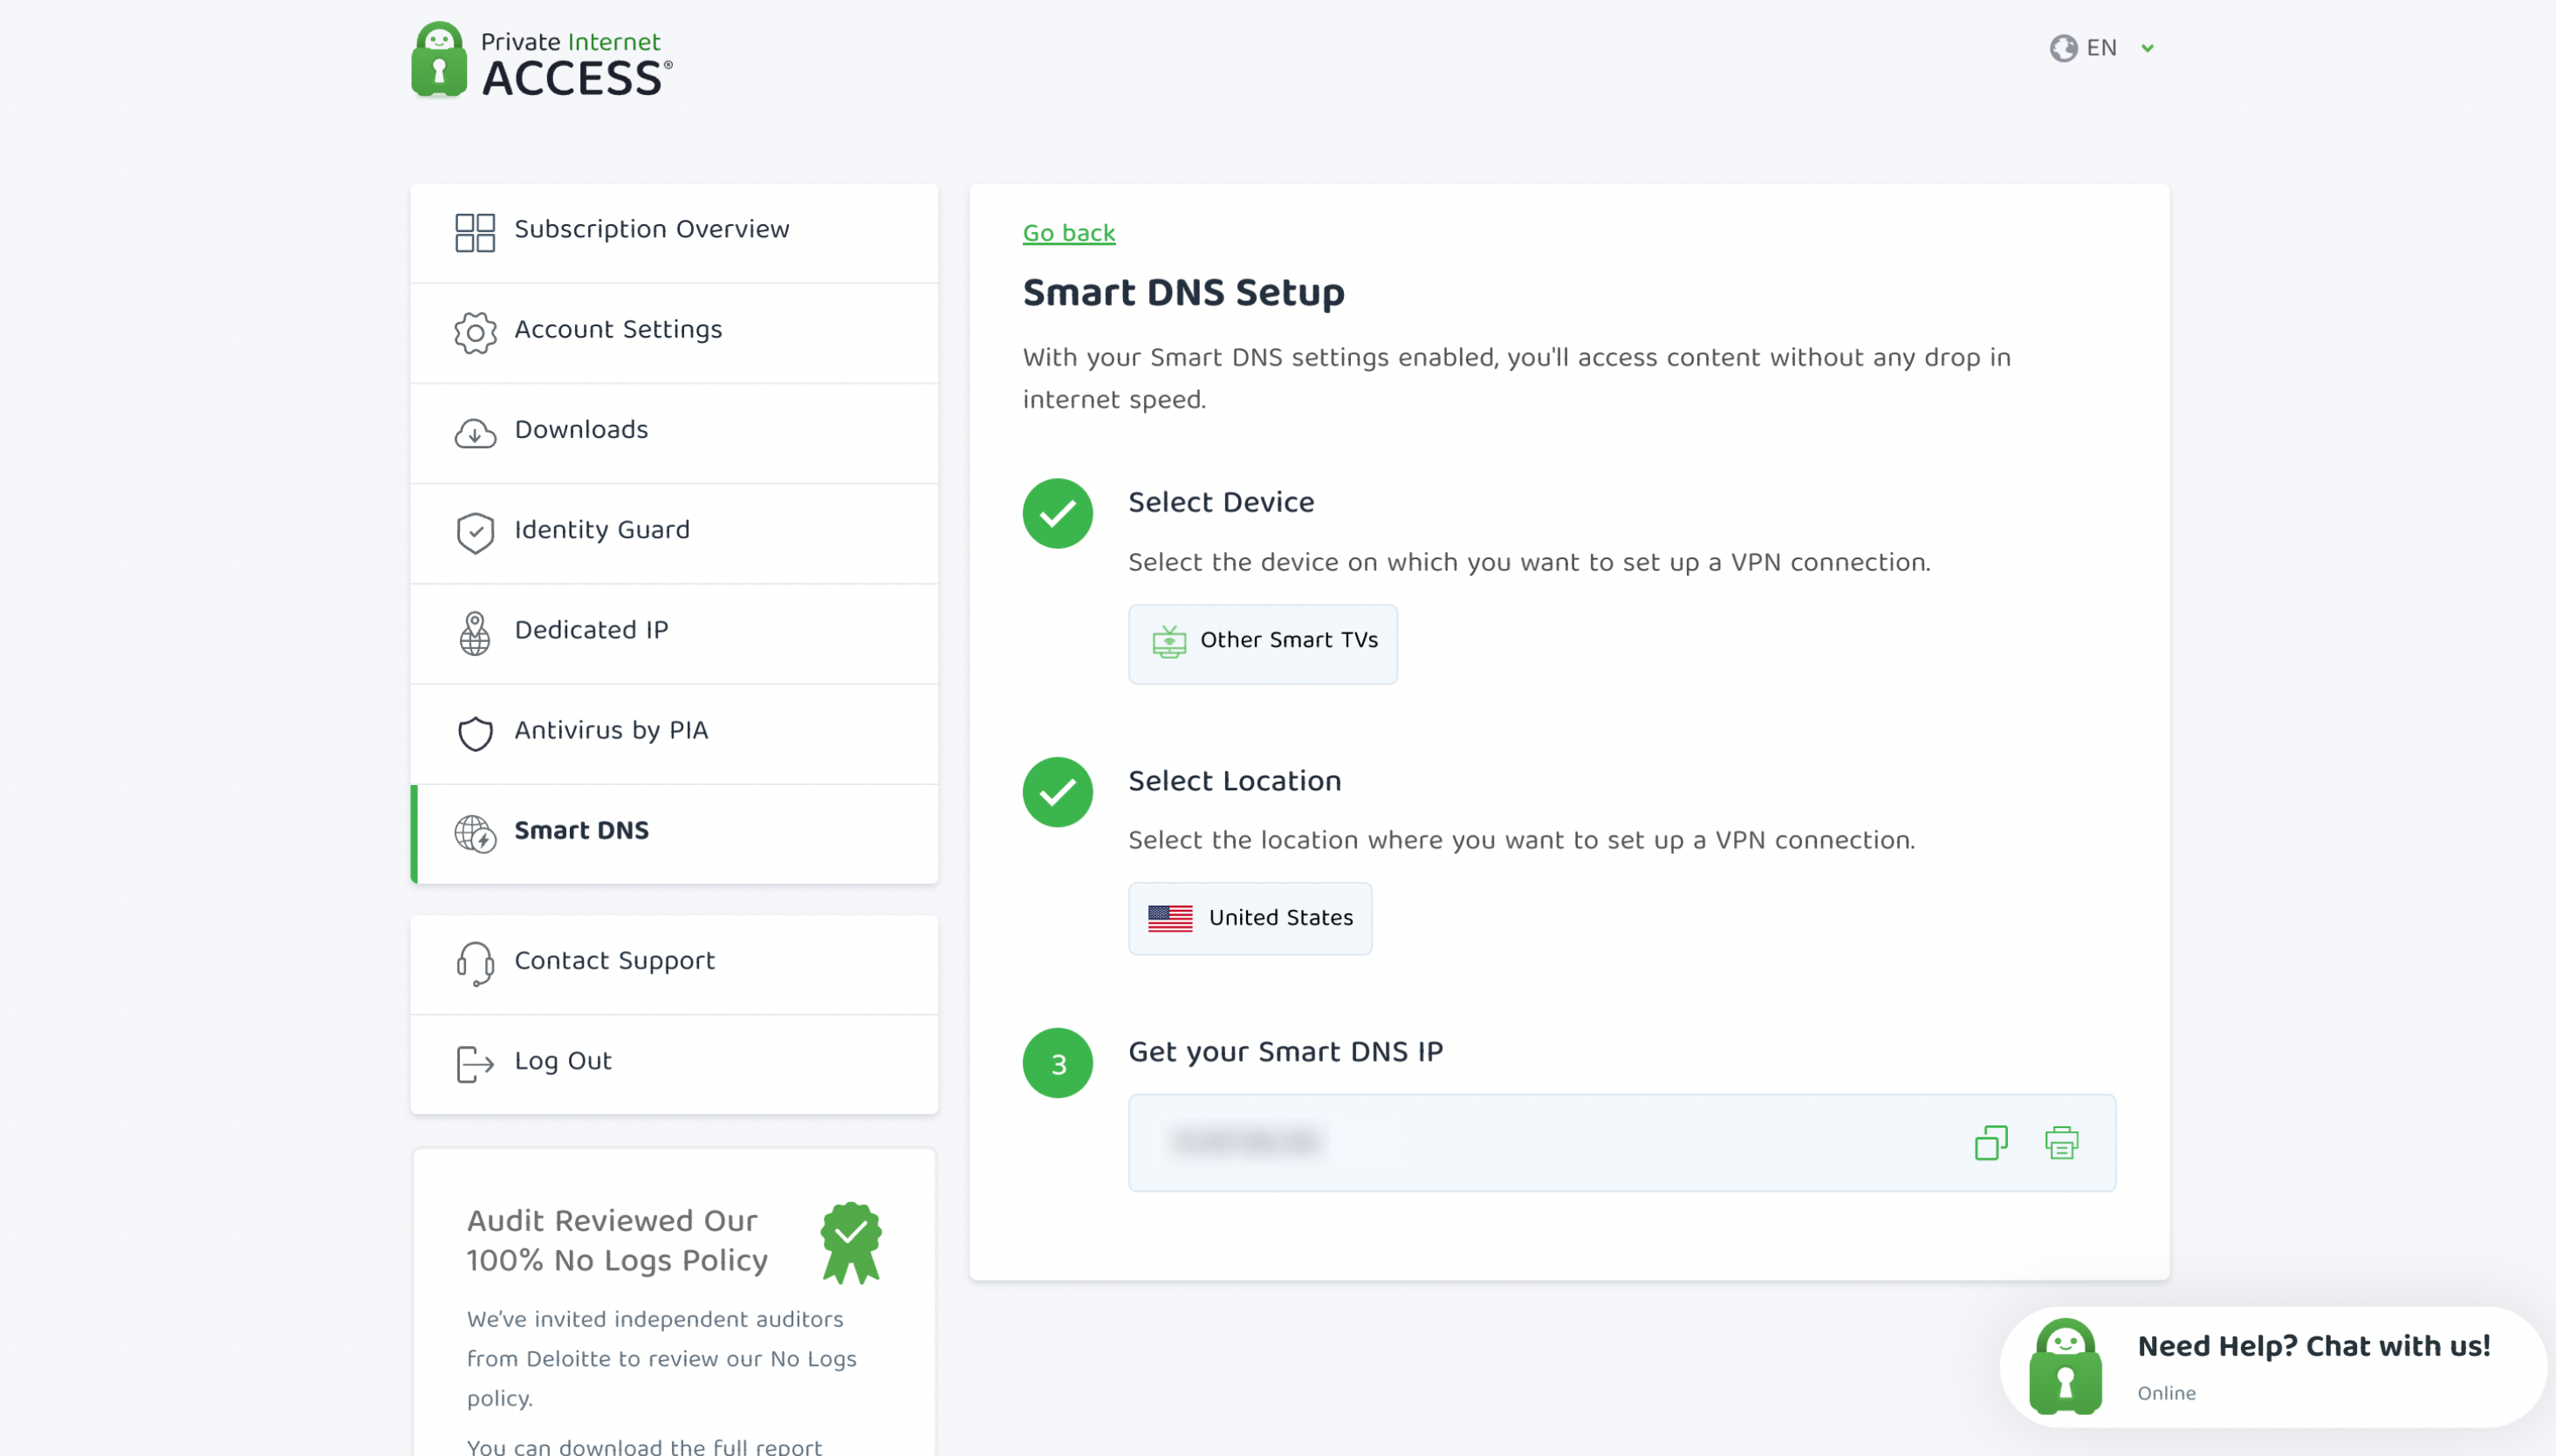Viewport: 2556px width, 1456px height.
Task: Click the Go back link
Action: pos(1068,233)
